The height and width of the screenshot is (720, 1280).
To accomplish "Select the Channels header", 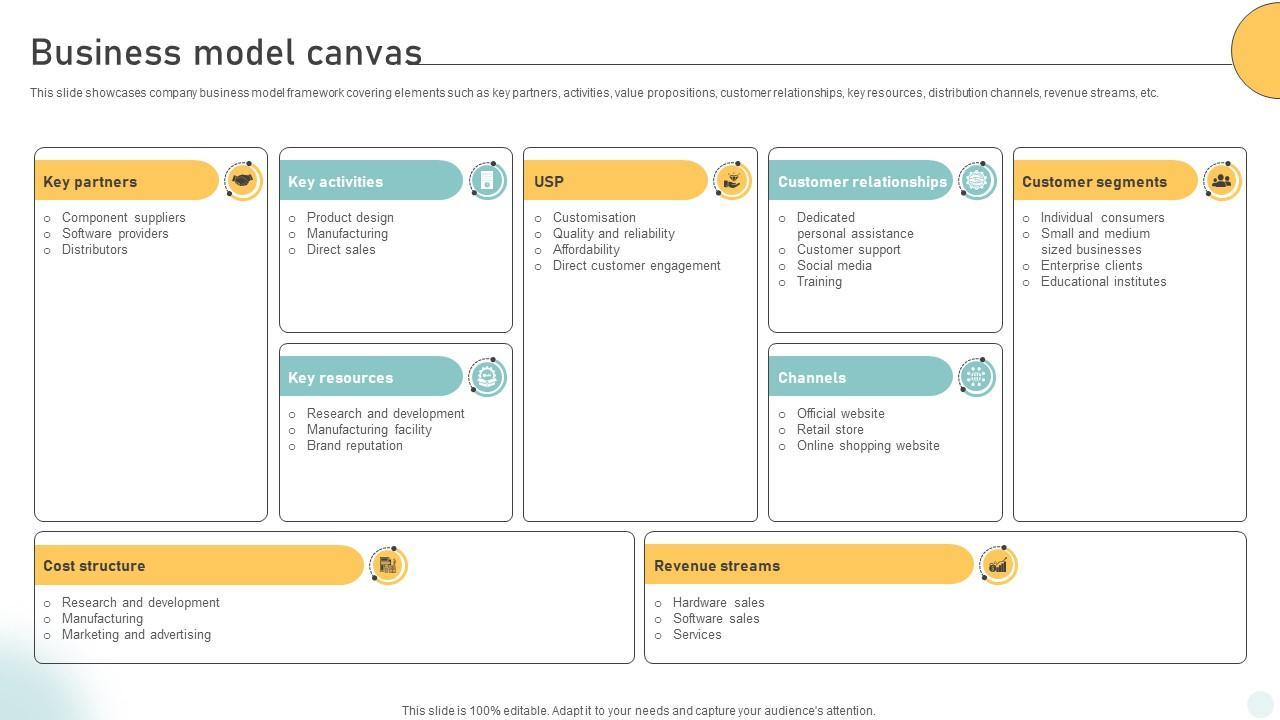I will tap(861, 377).
